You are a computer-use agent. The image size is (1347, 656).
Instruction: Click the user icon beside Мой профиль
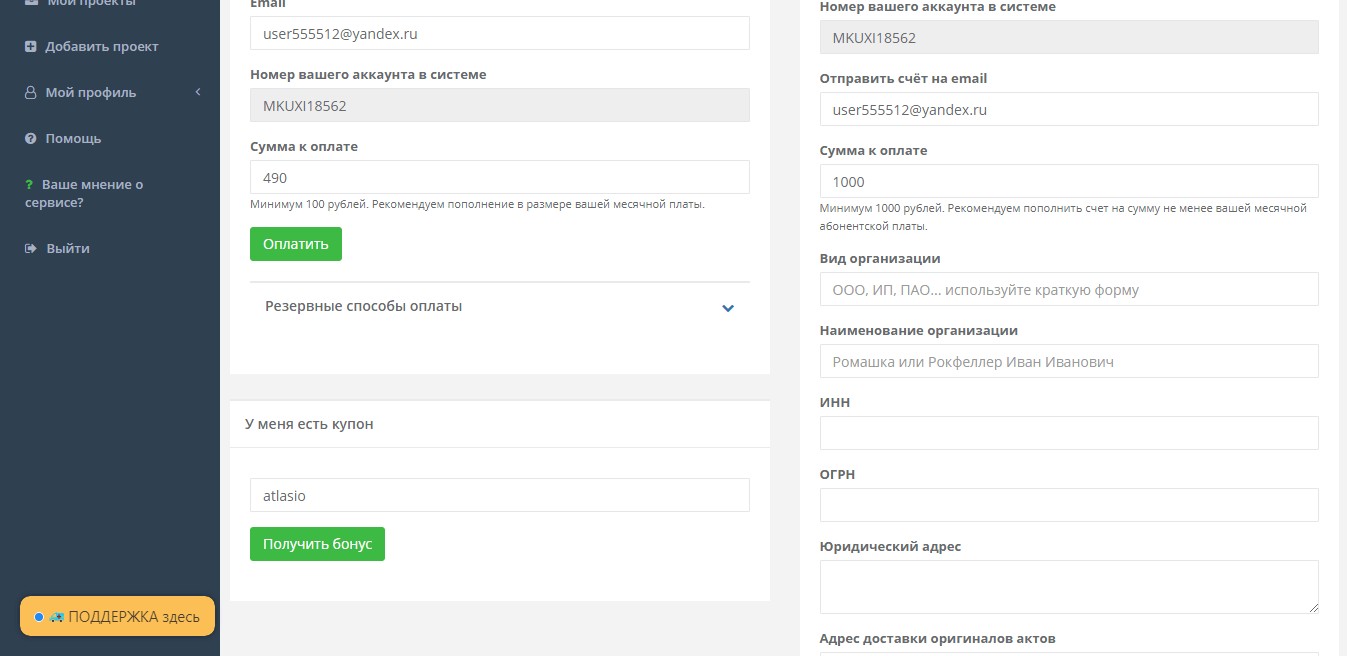[x=31, y=93]
